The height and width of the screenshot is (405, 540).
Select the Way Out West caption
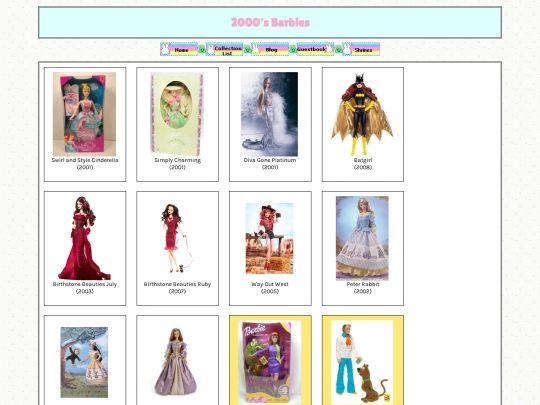point(270,288)
